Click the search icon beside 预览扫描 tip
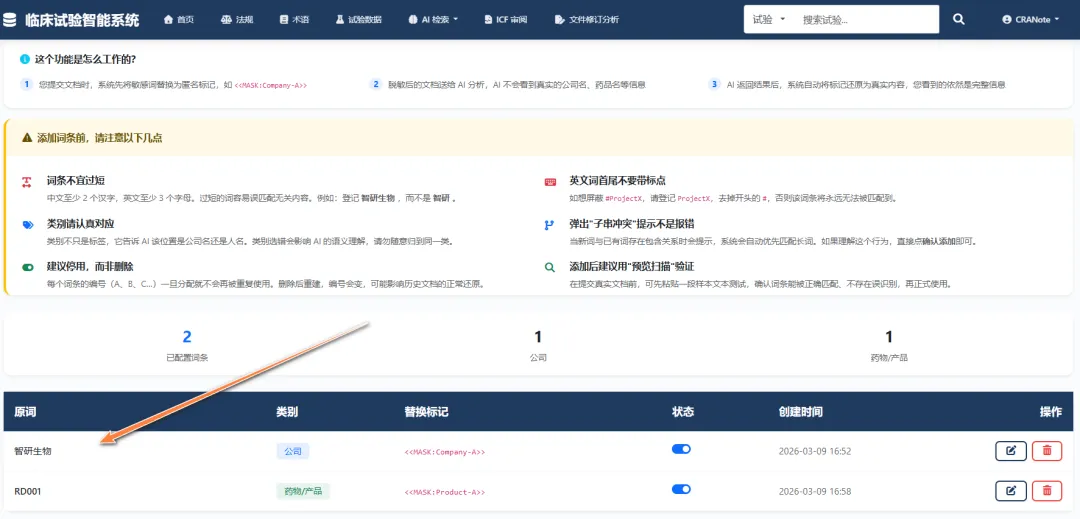The image size is (1080, 519). (550, 267)
